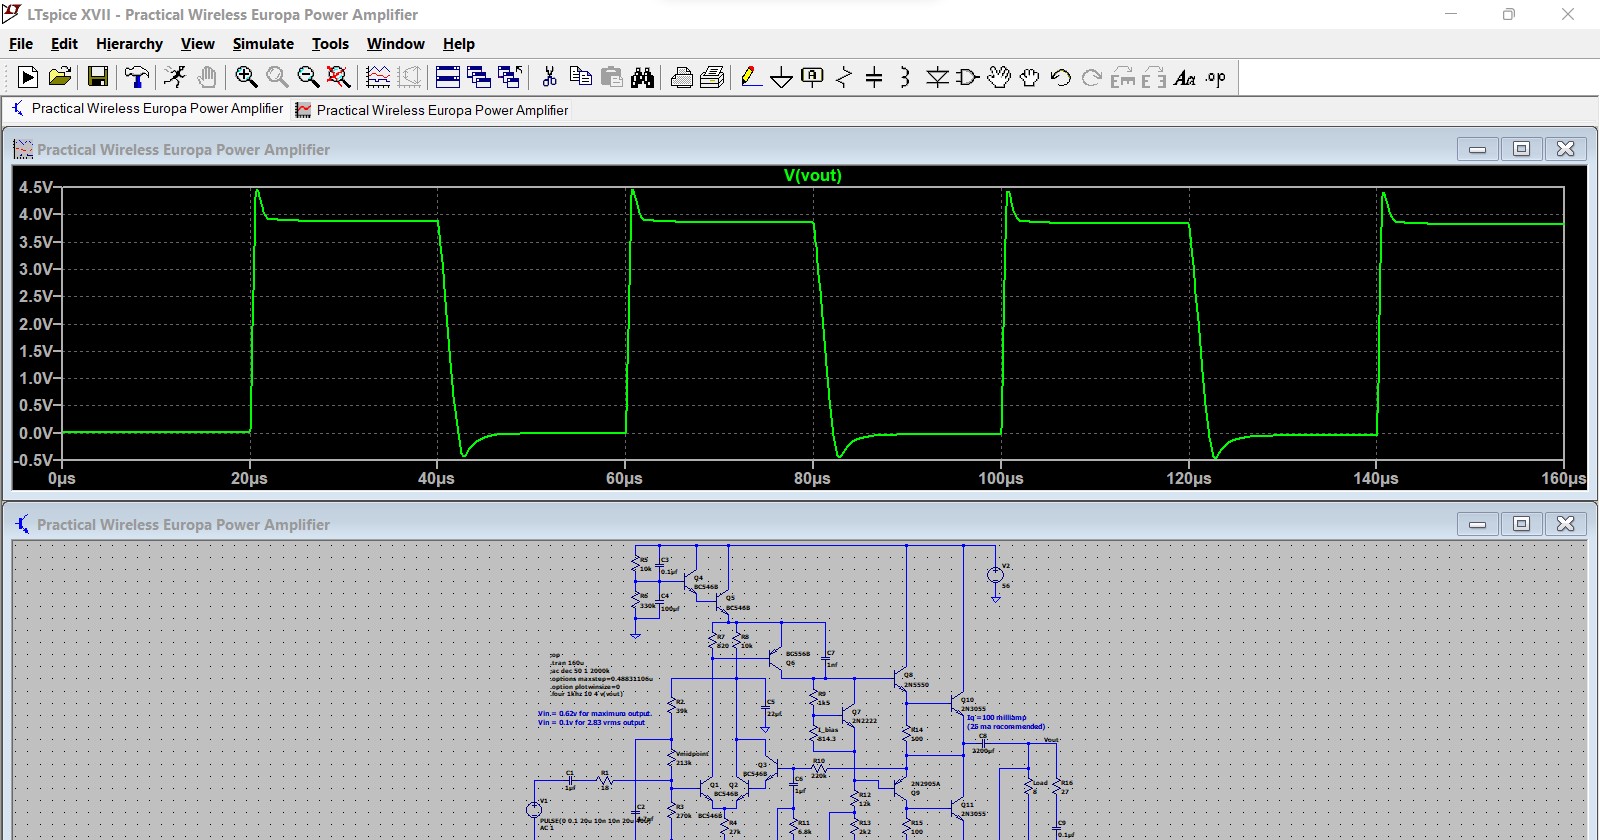
Task: Select the Move hand tool
Action: pos(999,77)
